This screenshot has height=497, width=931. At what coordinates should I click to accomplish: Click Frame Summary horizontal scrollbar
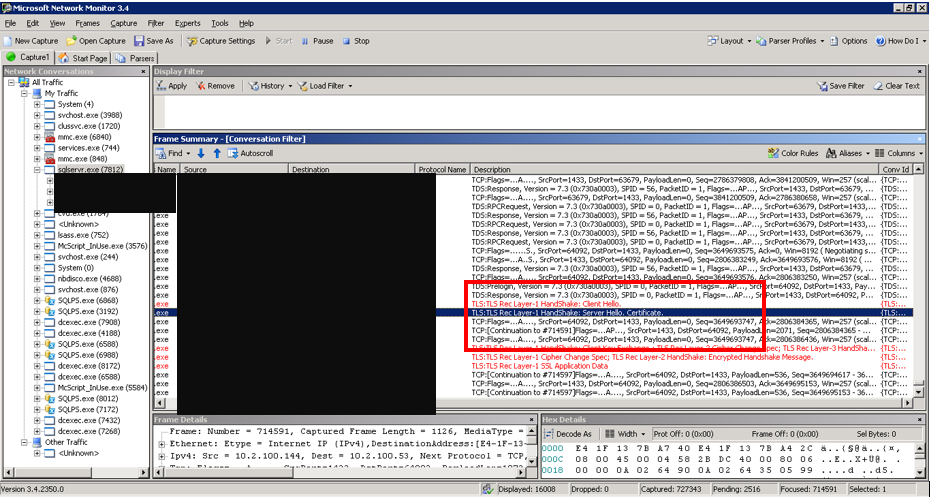click(x=533, y=403)
